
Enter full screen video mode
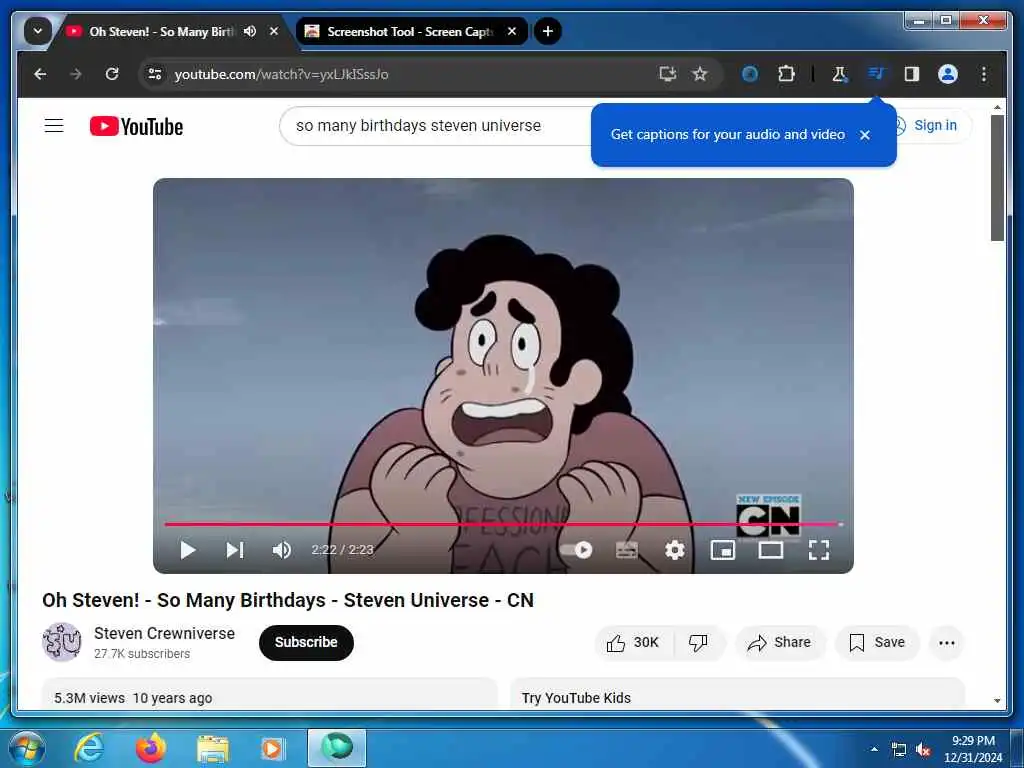[x=818, y=550]
